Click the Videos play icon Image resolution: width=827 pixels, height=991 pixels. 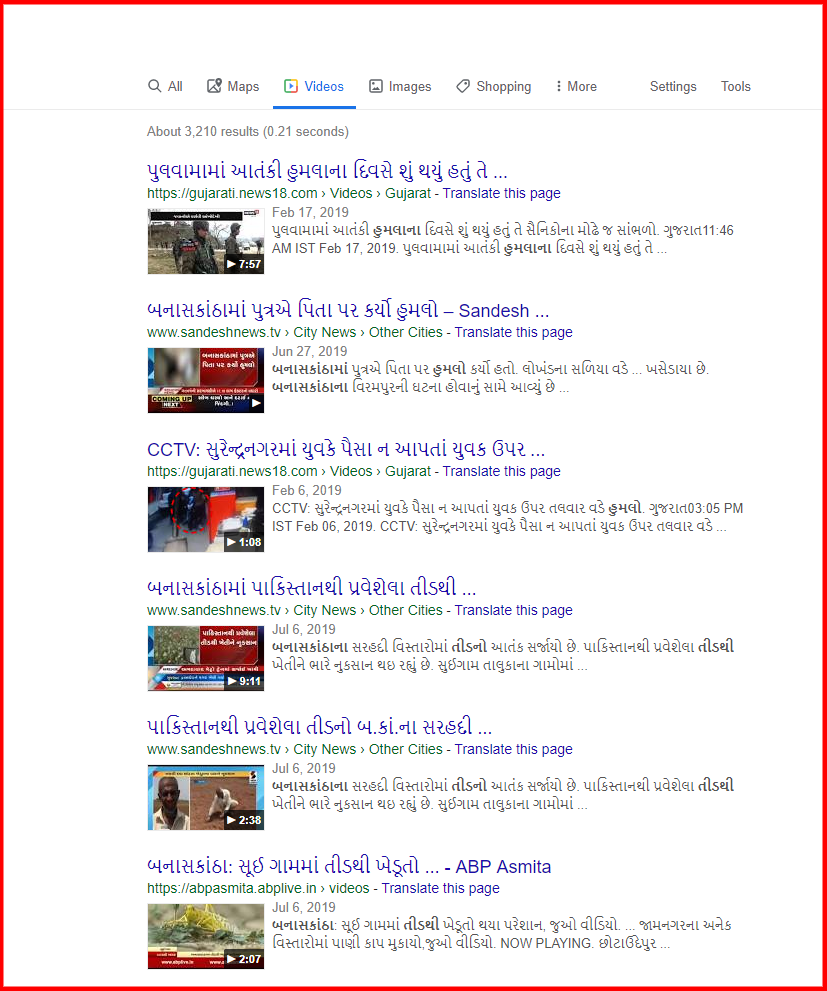point(291,86)
